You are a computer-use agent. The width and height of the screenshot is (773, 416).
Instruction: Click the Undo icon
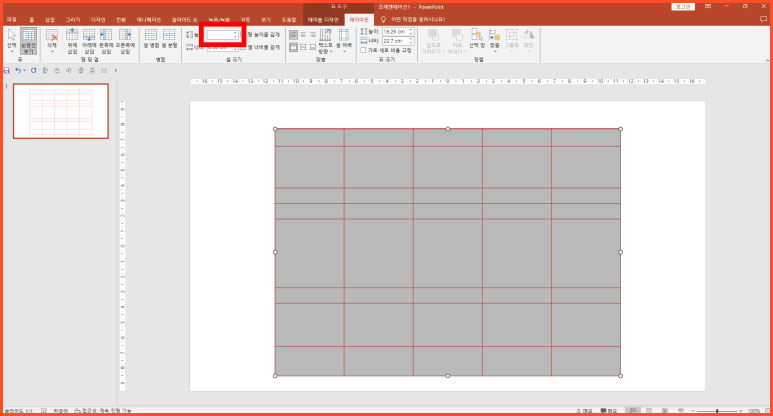pos(18,70)
